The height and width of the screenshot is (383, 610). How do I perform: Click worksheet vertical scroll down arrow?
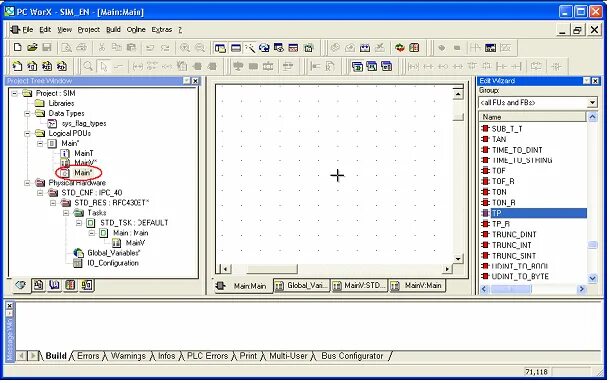[458, 258]
